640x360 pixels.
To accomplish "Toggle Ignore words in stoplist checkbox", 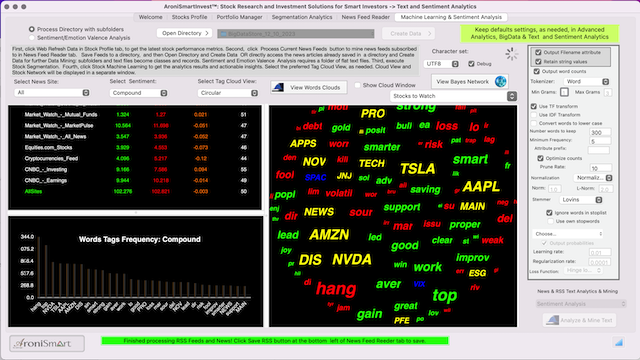I will (549, 213).
